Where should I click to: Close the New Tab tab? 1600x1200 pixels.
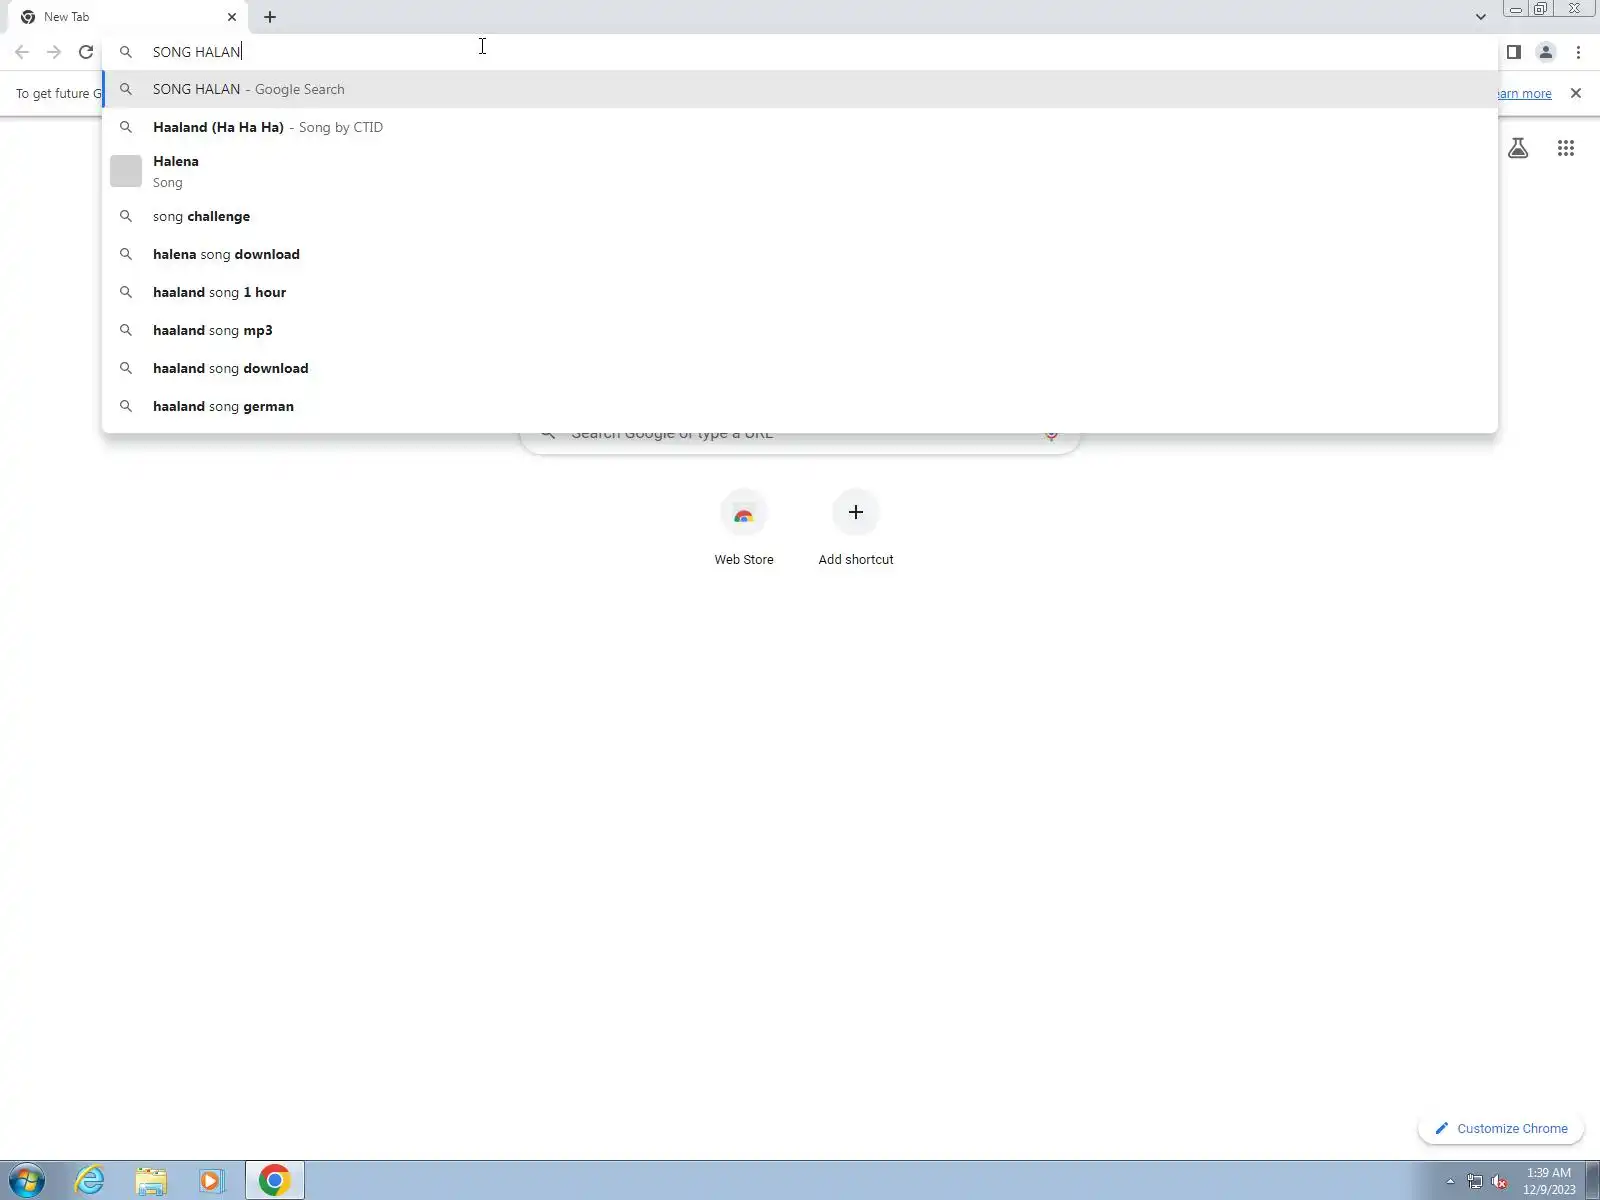[232, 17]
